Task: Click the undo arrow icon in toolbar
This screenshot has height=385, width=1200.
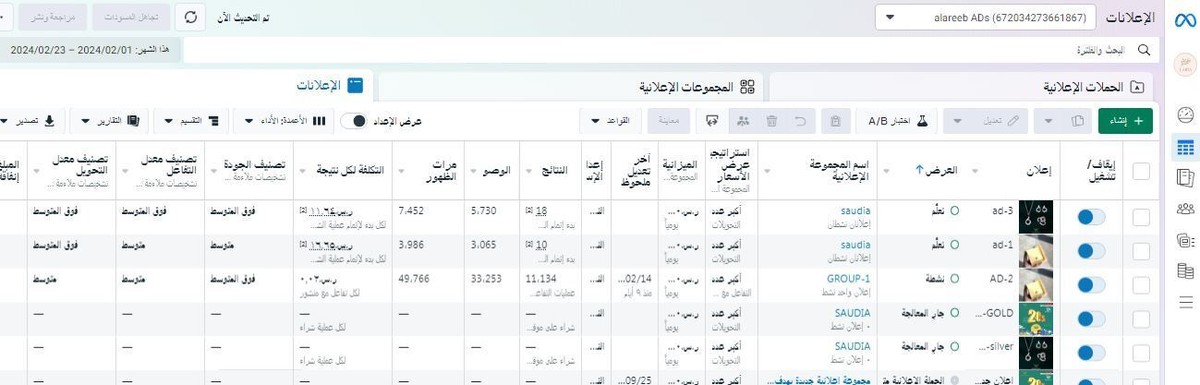Action: click(x=800, y=121)
